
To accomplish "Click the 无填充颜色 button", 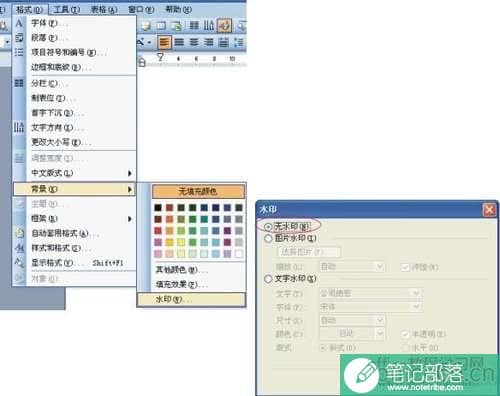I will pos(198,191).
